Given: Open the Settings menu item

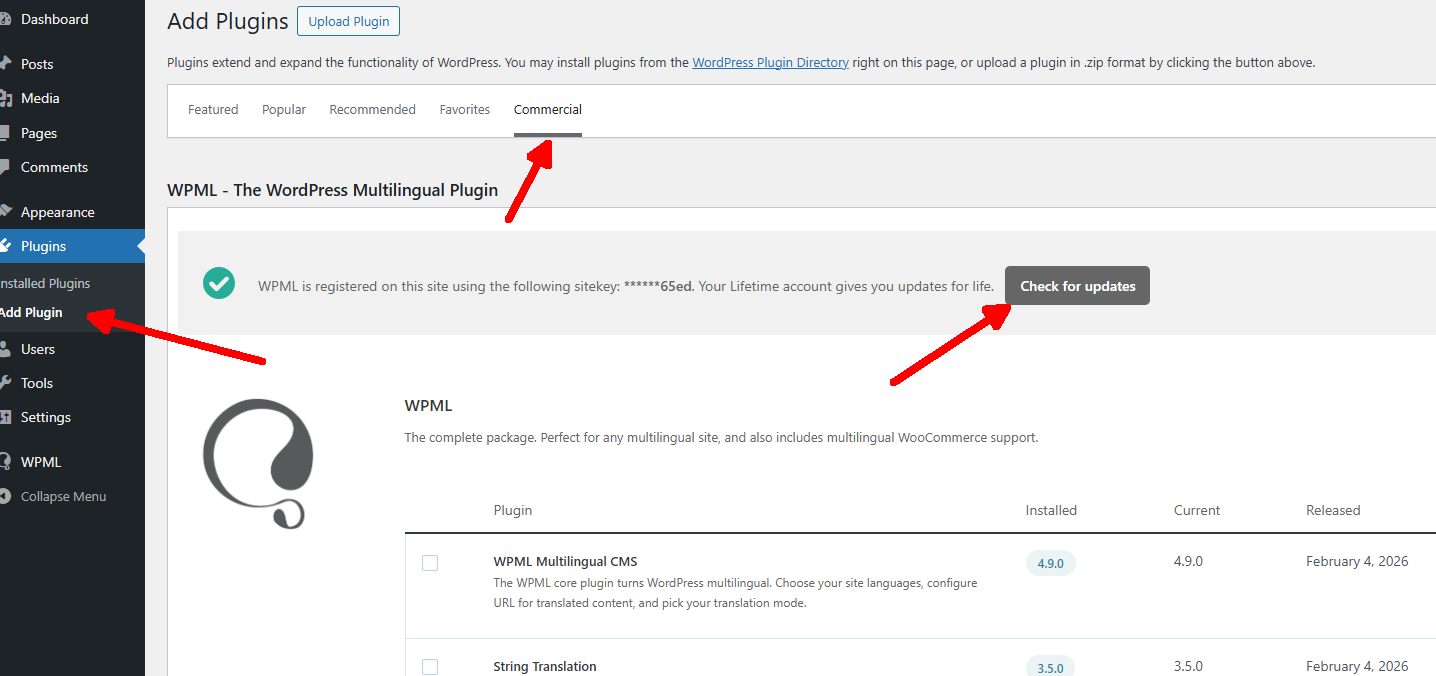Looking at the screenshot, I should point(46,417).
